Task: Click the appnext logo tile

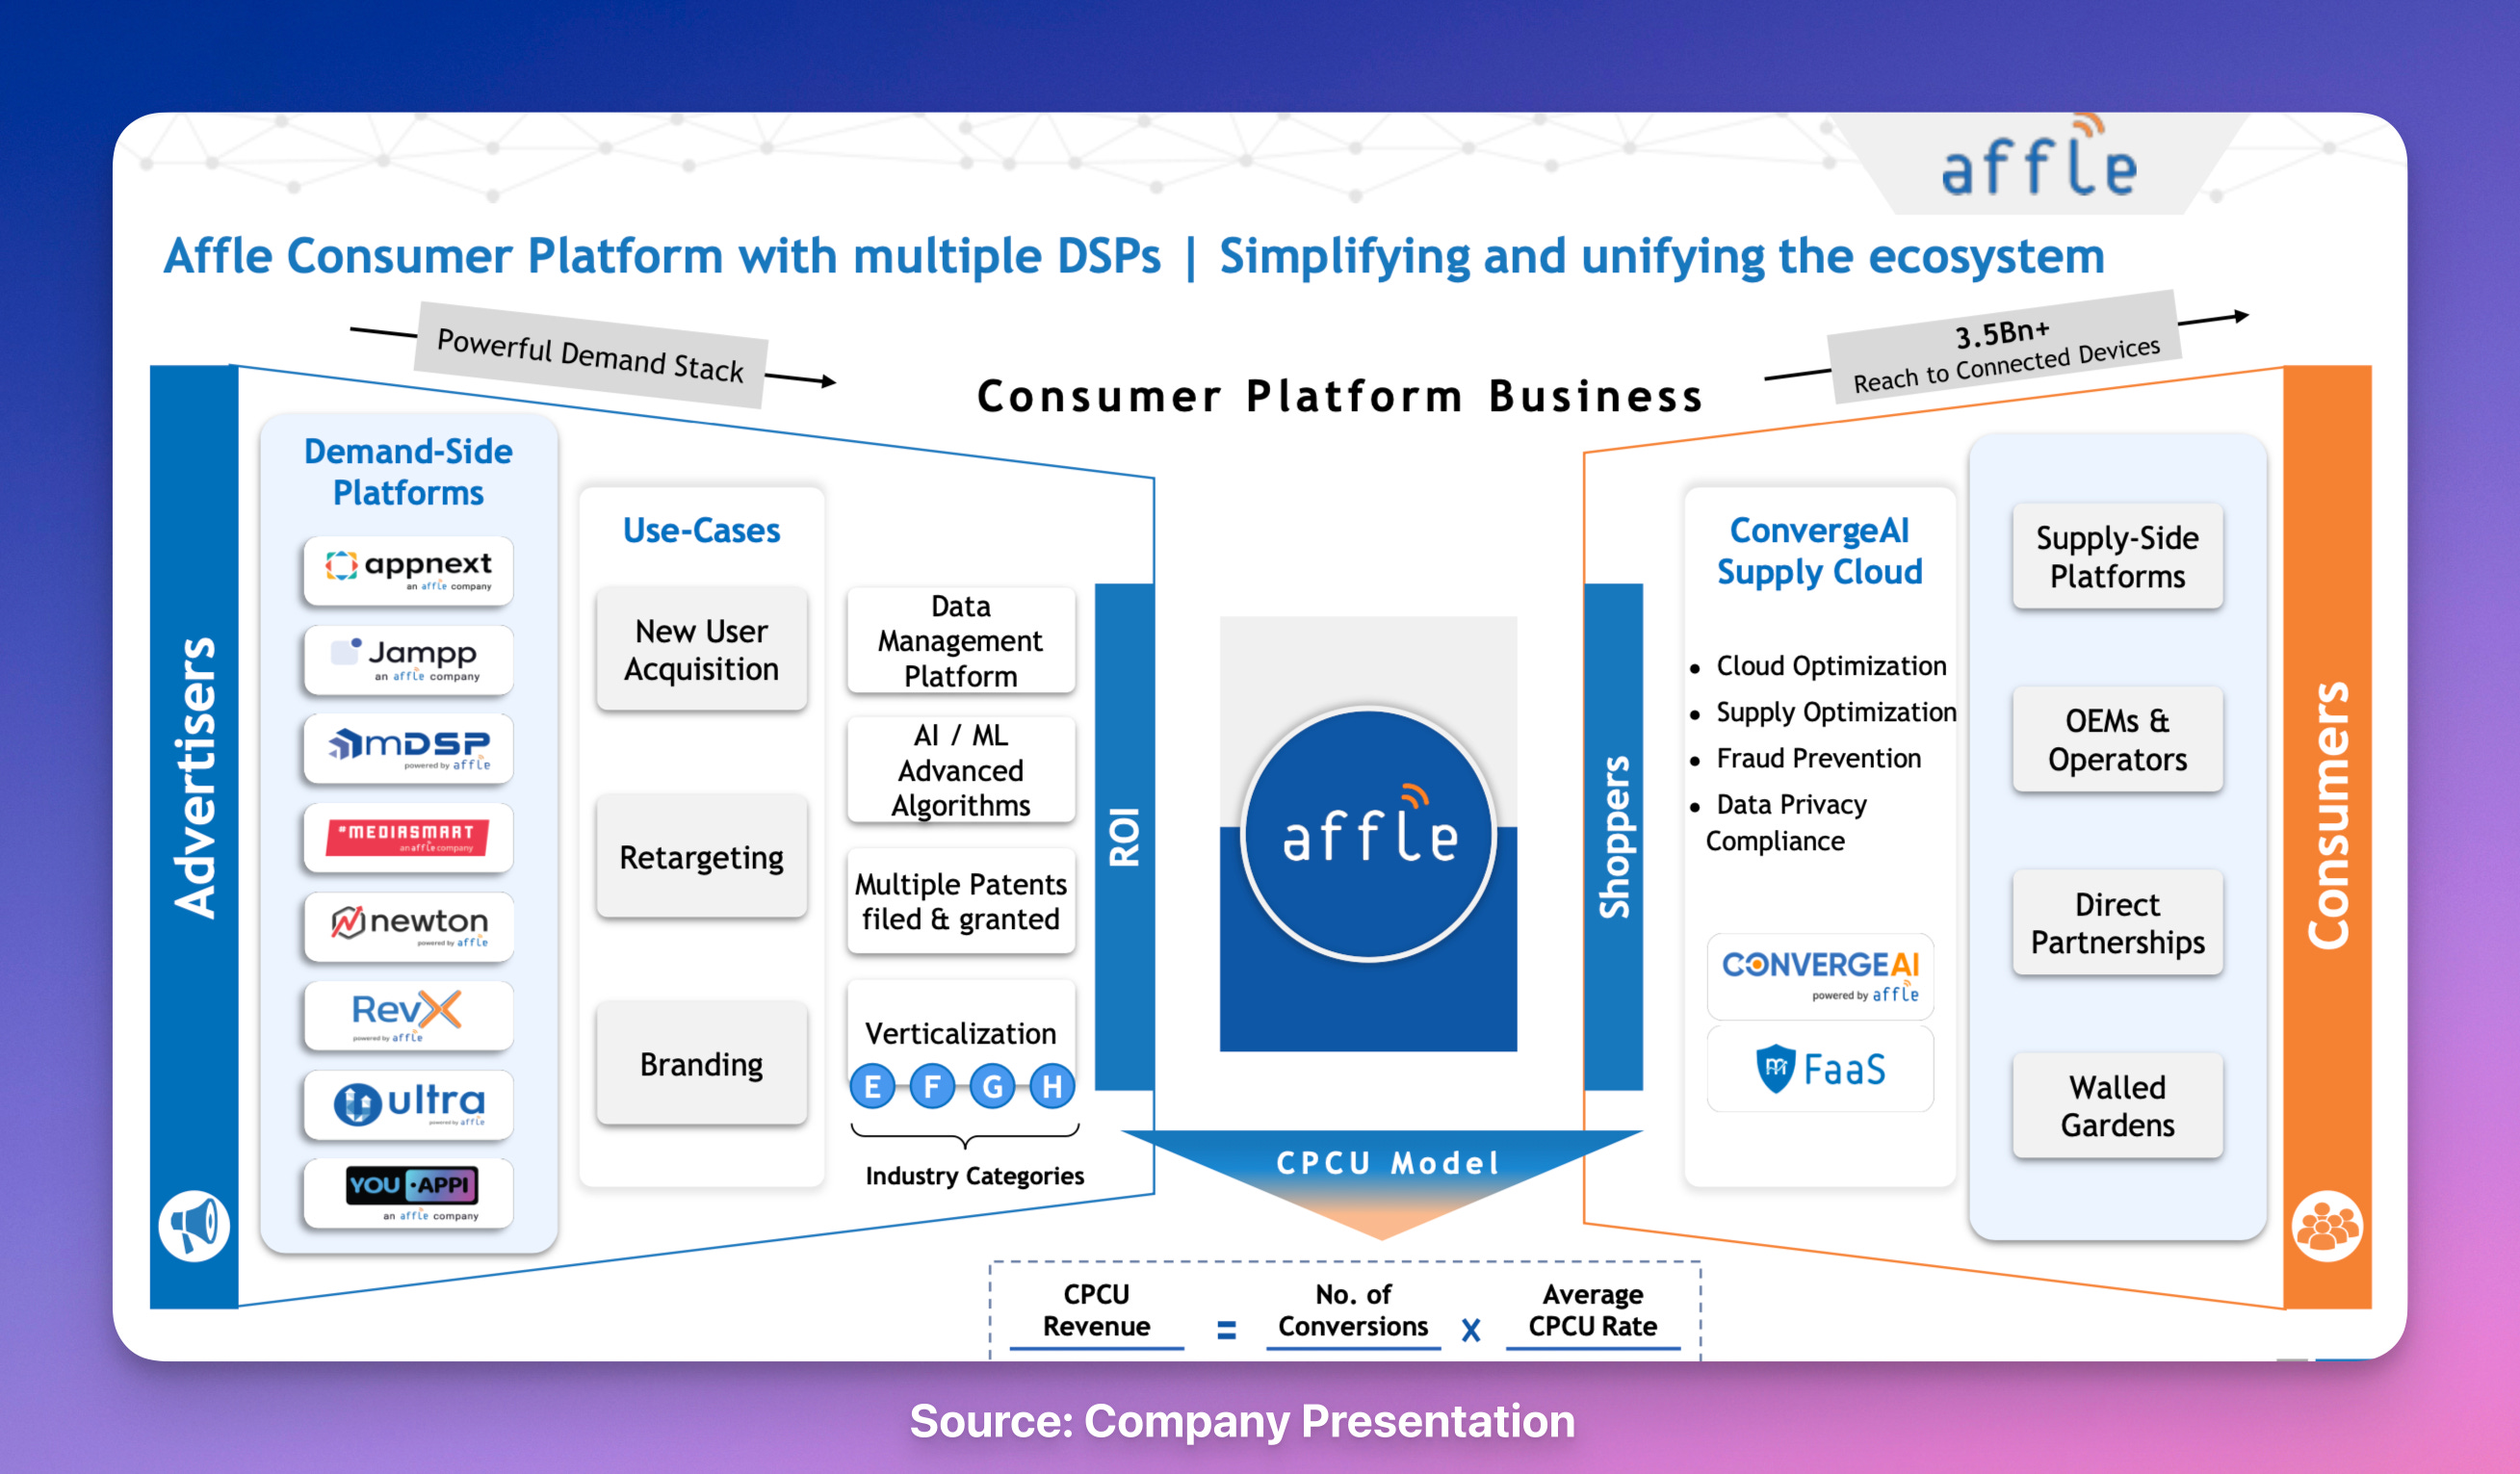Action: [408, 570]
